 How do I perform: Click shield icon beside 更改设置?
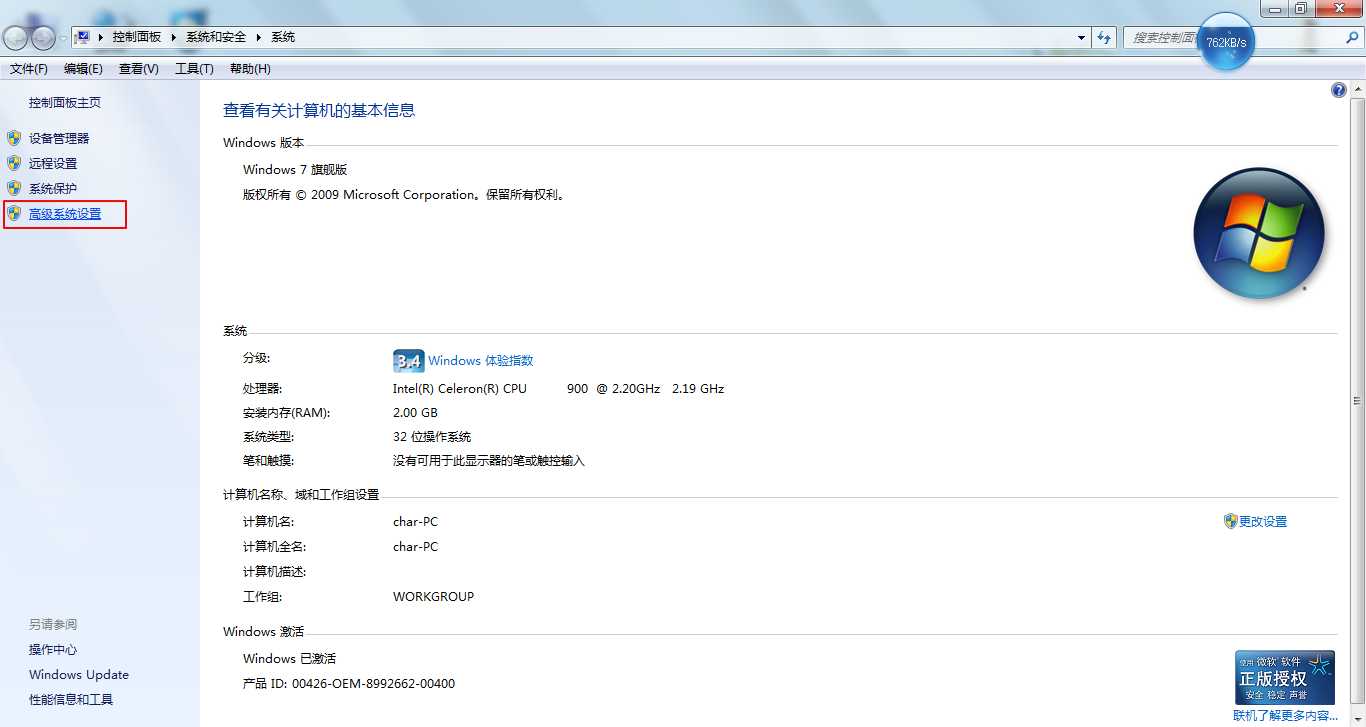pos(1231,521)
